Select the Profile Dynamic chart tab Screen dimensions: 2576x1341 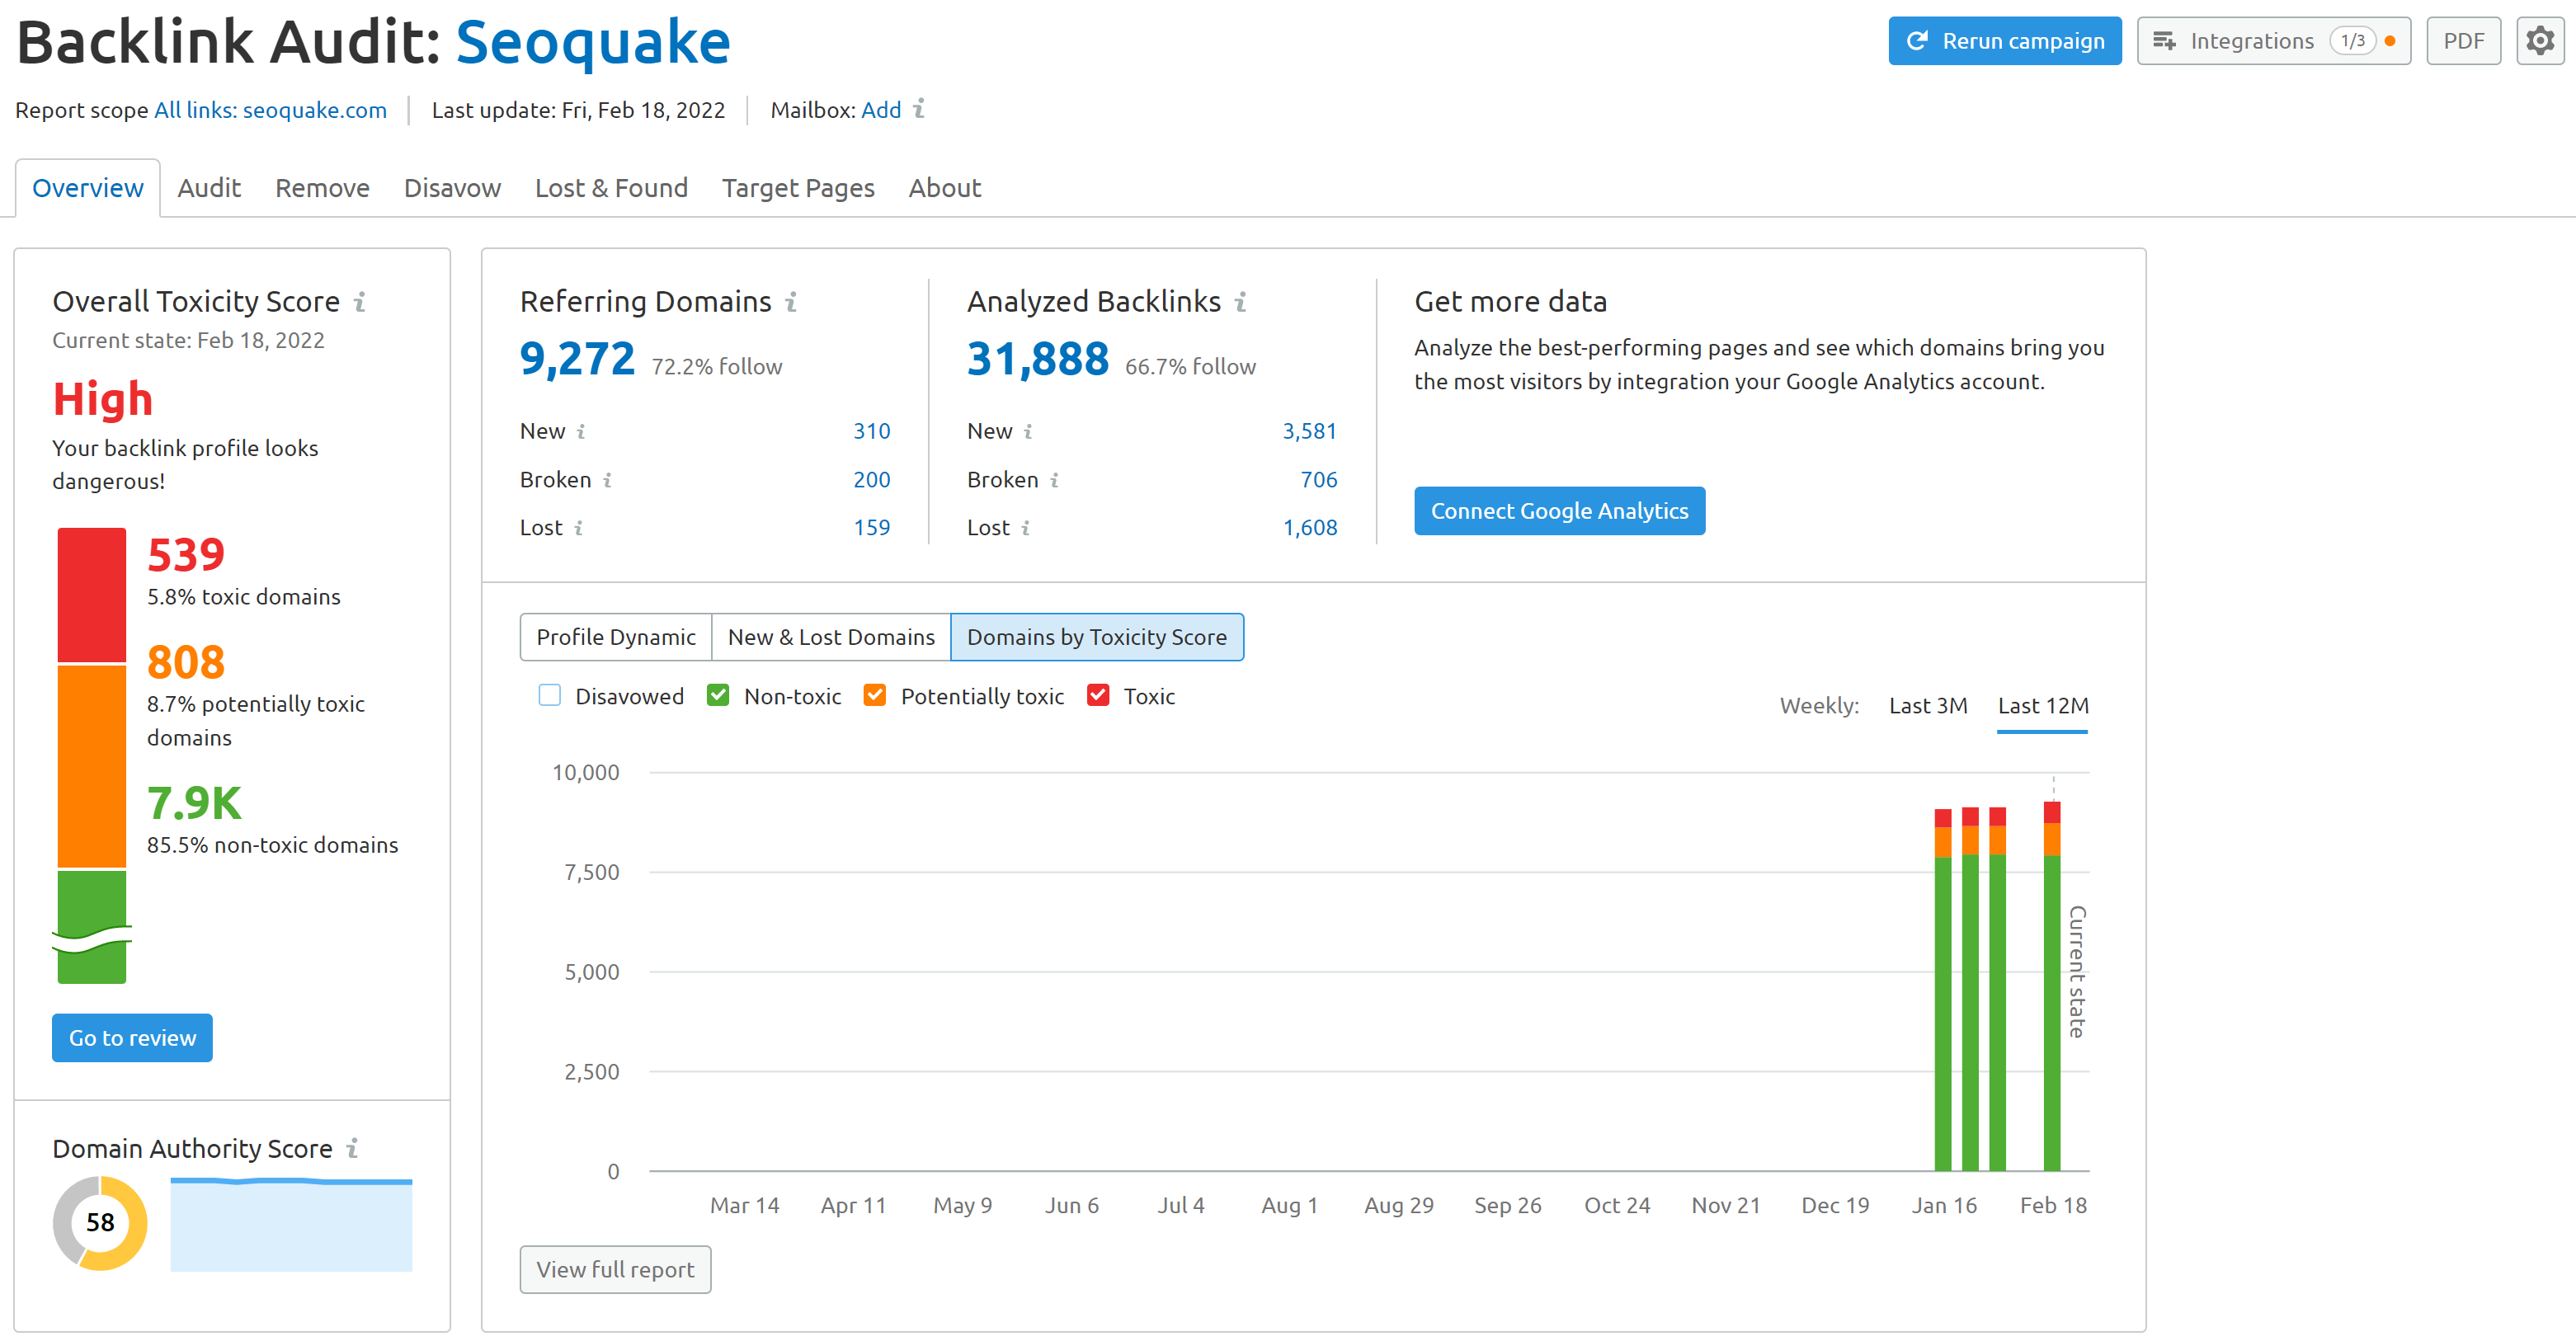[616, 637]
